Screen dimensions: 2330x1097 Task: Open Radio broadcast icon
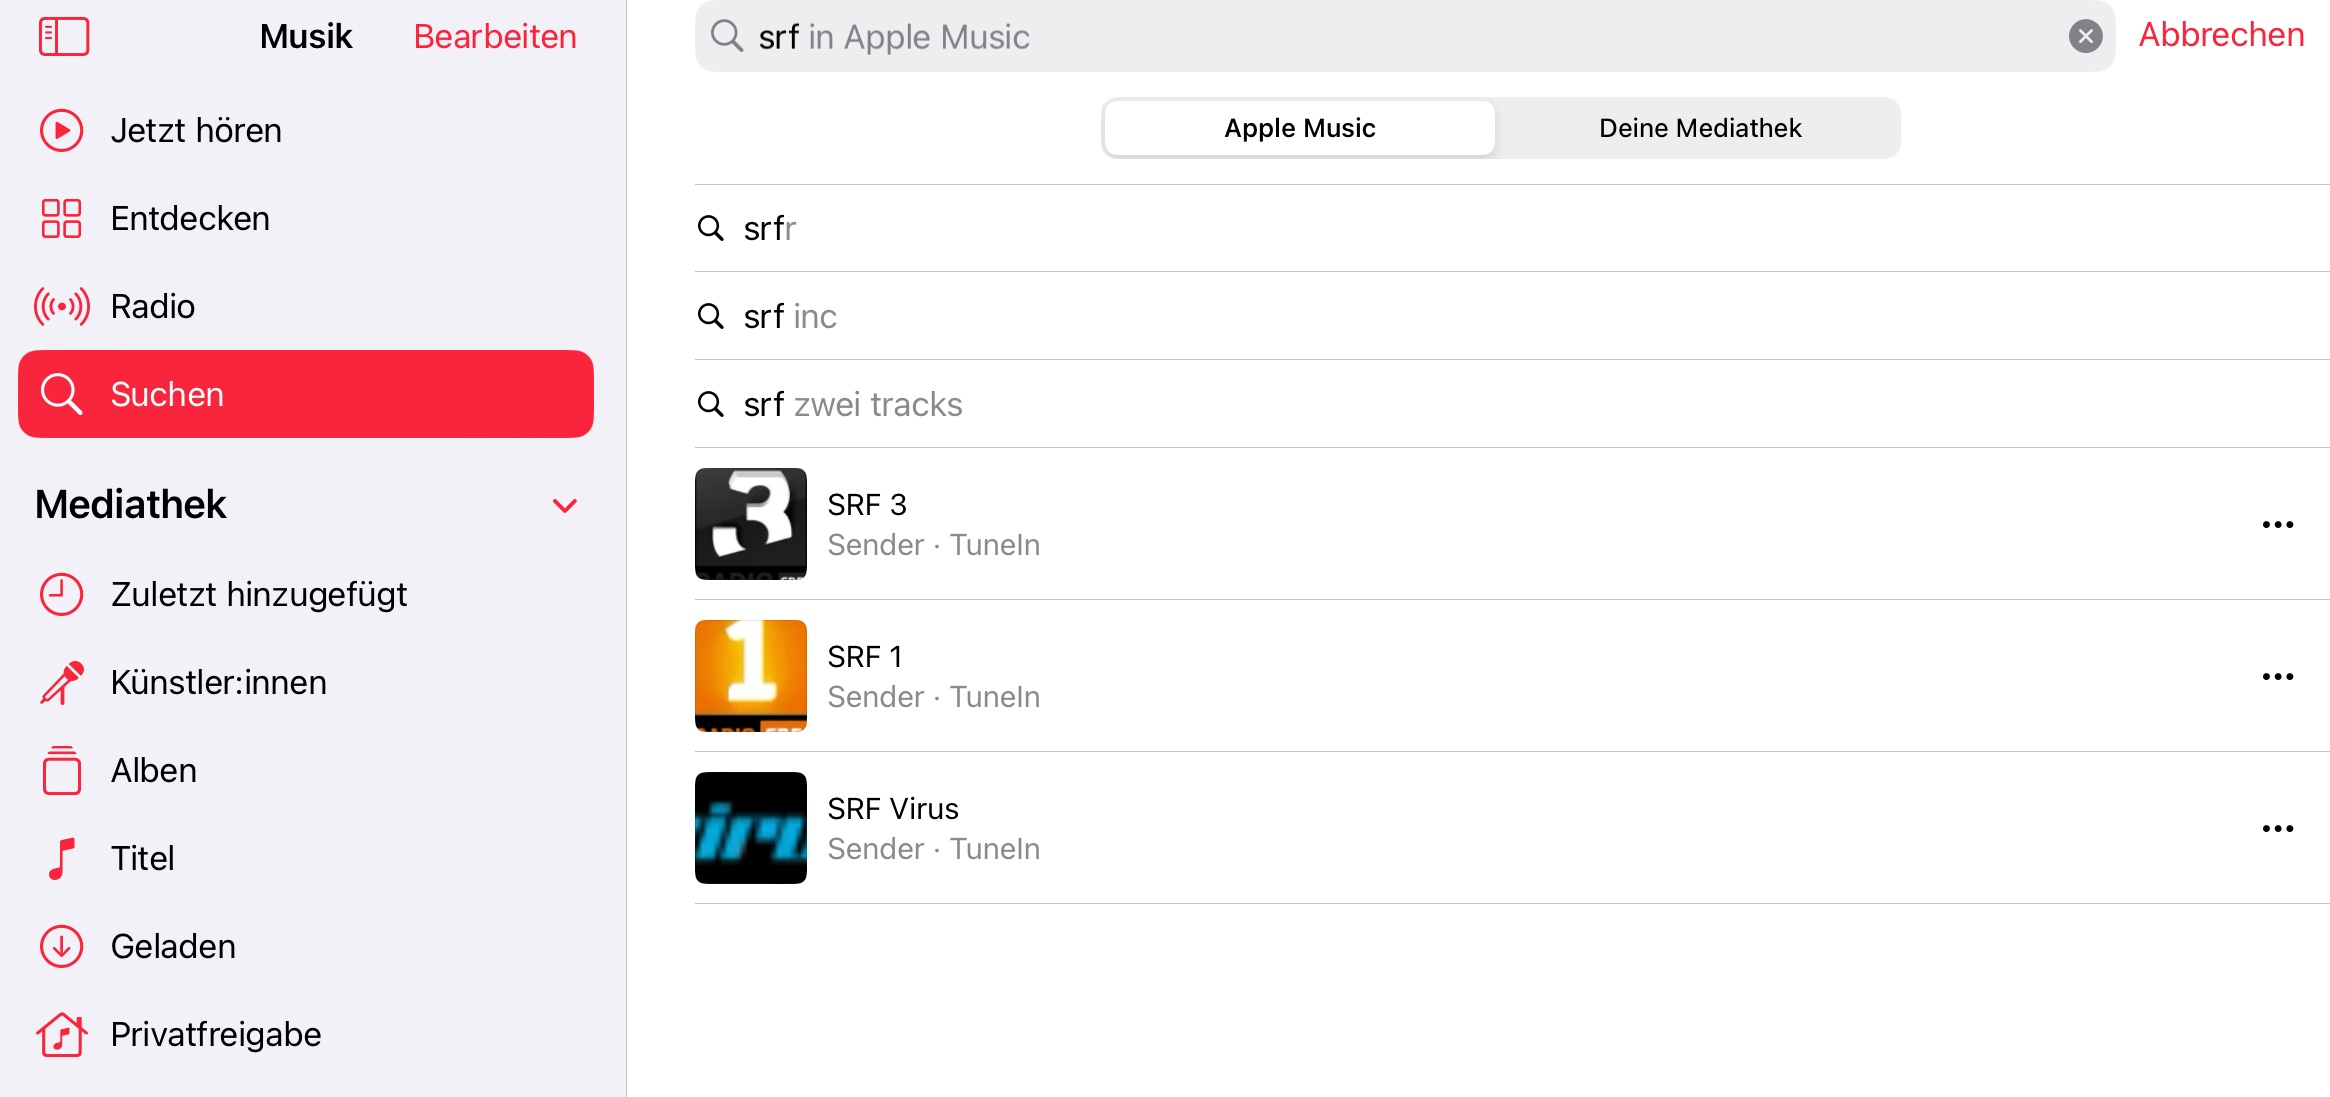coord(61,307)
